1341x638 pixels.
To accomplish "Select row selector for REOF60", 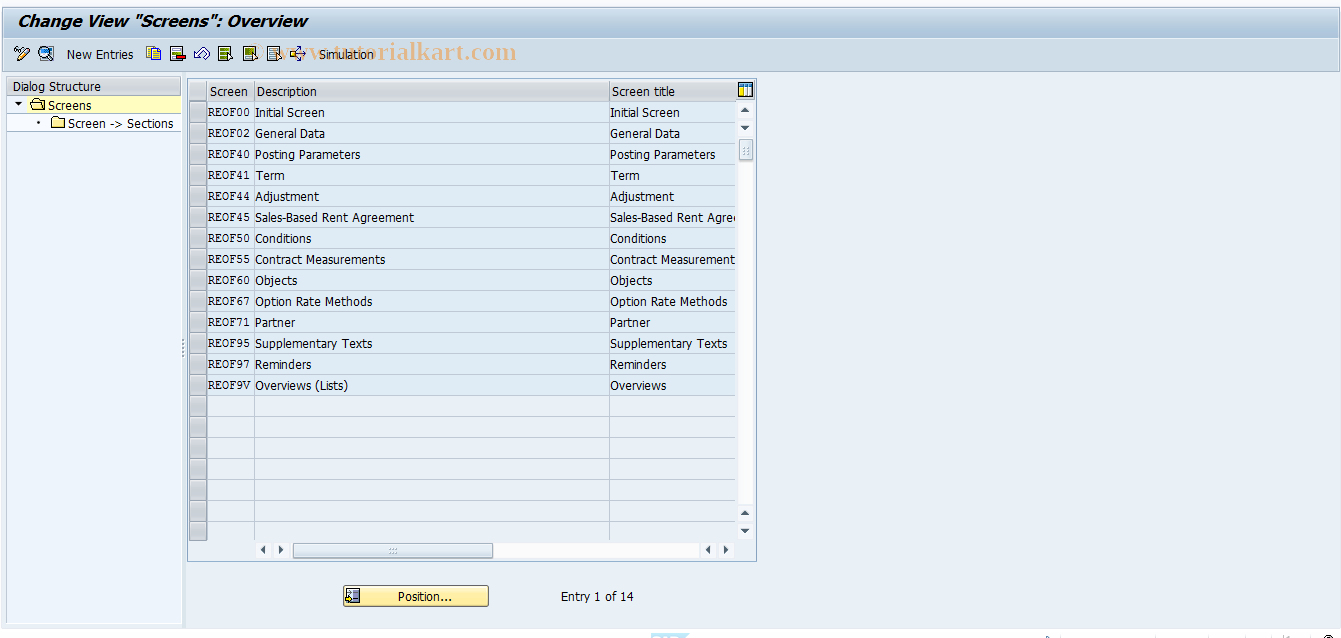I will coord(198,280).
